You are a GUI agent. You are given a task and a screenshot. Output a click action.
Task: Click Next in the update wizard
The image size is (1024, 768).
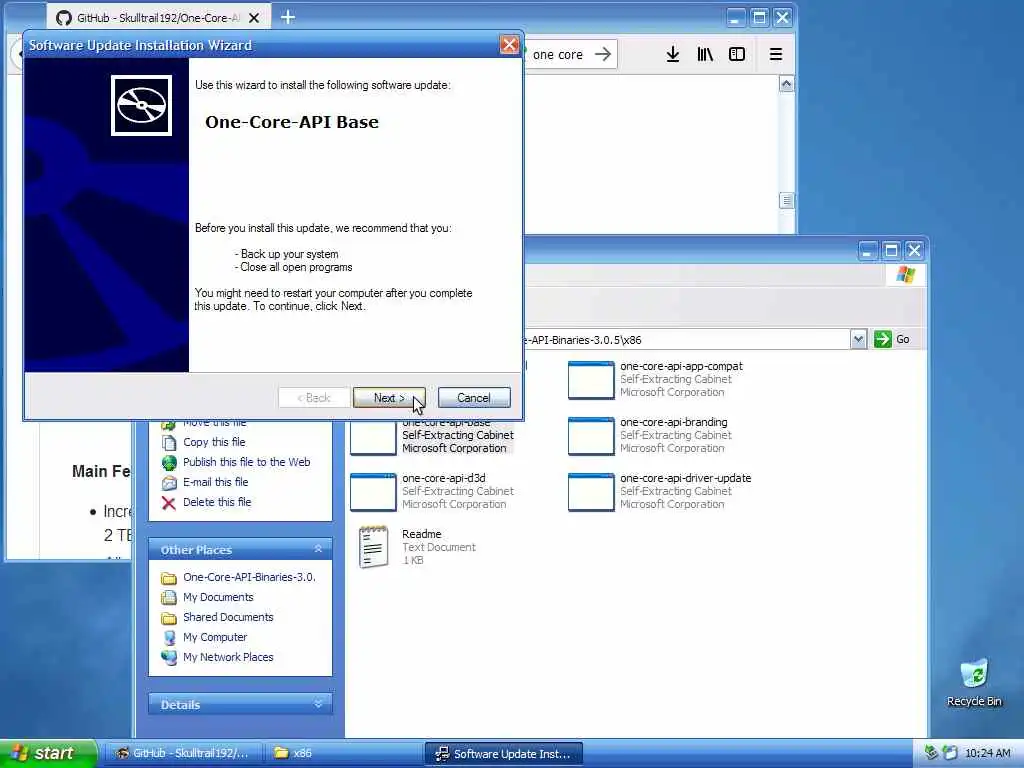click(x=389, y=398)
